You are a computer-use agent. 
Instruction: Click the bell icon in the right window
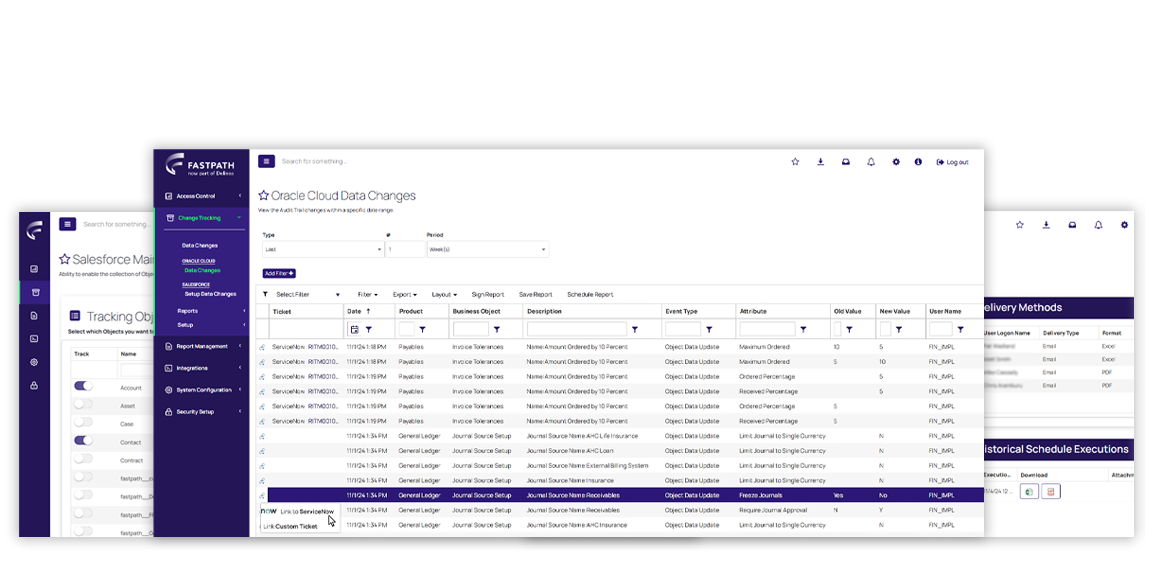point(1098,225)
